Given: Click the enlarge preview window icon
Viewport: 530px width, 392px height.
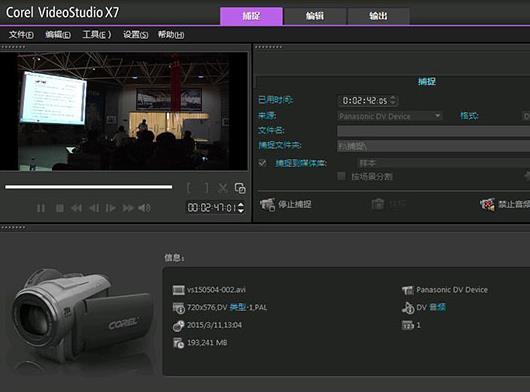Looking at the screenshot, I should click(x=240, y=188).
